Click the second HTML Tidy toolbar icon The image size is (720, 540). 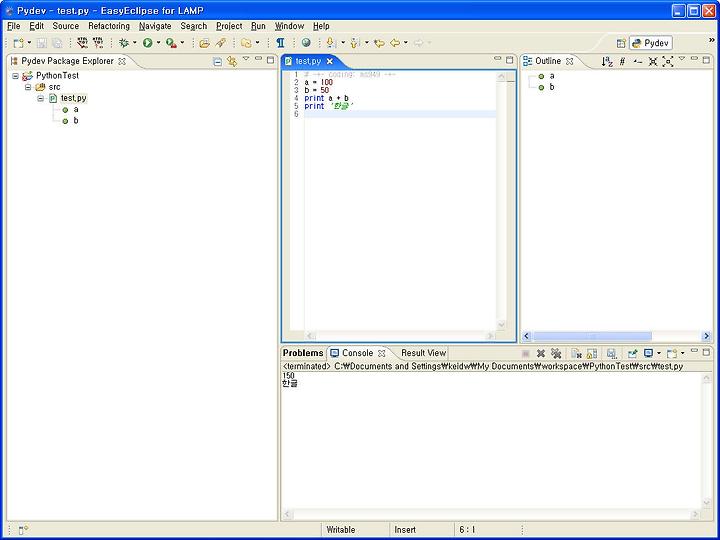(98, 43)
